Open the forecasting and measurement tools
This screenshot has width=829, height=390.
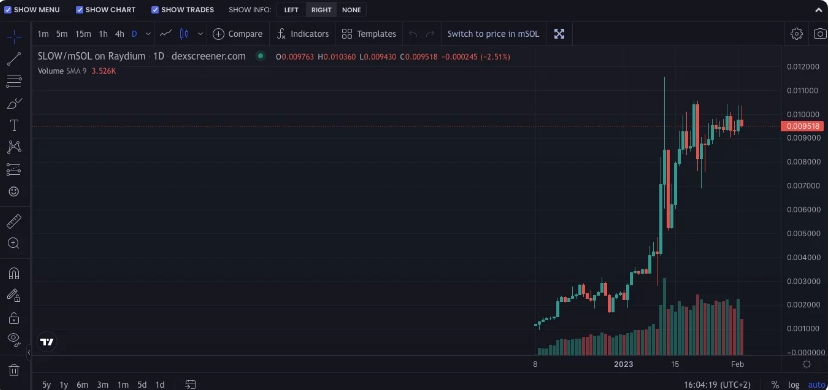click(x=14, y=169)
